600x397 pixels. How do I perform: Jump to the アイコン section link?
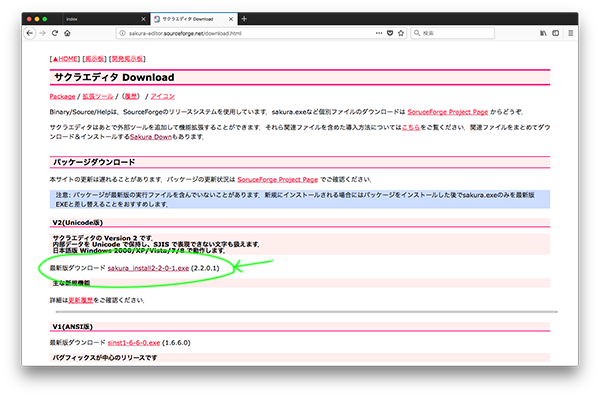(162, 96)
